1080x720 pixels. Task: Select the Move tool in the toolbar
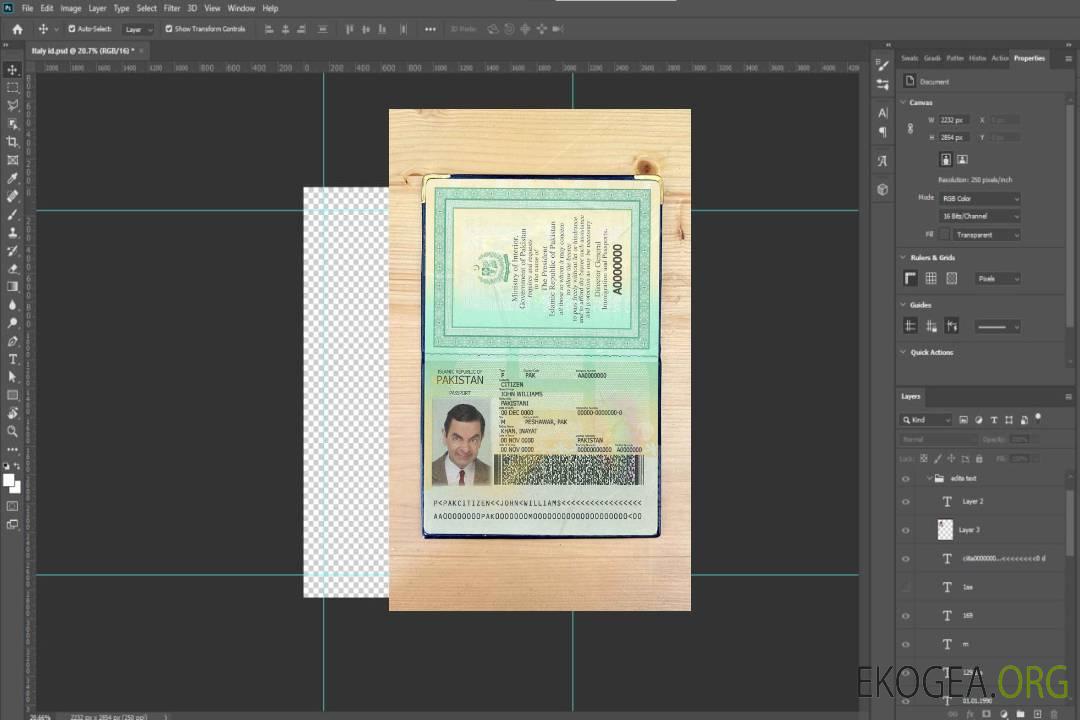(x=12, y=70)
